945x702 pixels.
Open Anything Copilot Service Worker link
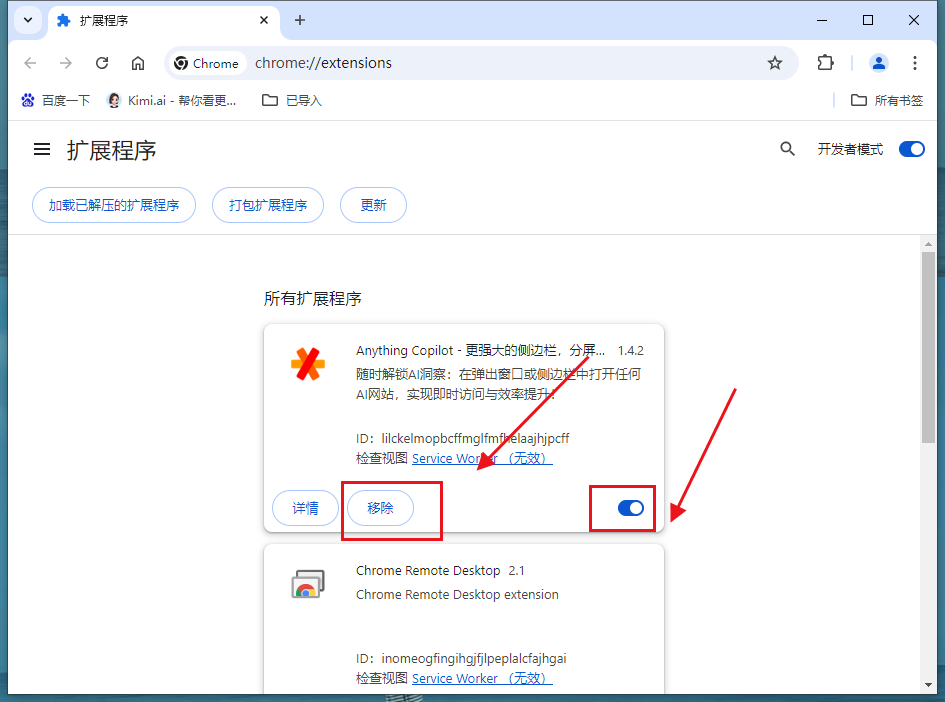pos(482,458)
